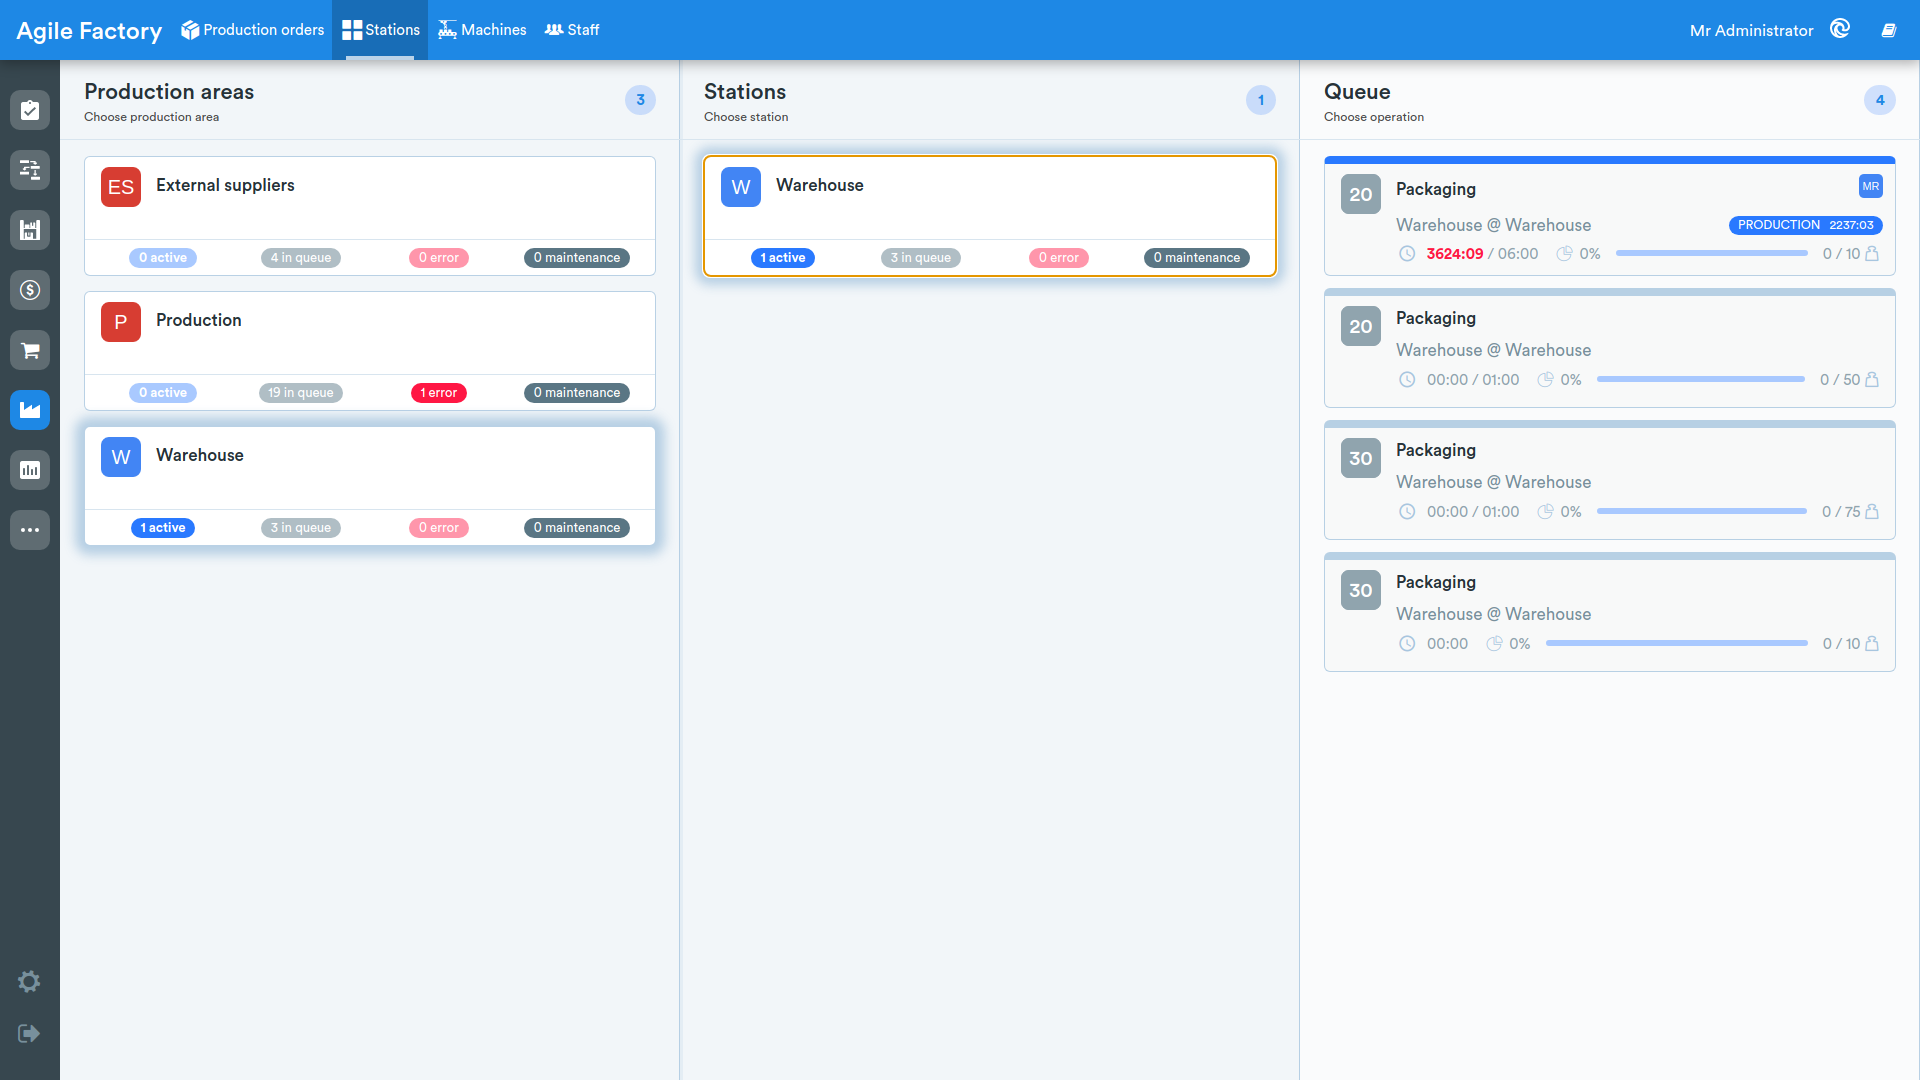Viewport: 1920px width, 1080px height.
Task: Click PRODUCTION 2237:03 status badge
Action: click(x=1805, y=225)
